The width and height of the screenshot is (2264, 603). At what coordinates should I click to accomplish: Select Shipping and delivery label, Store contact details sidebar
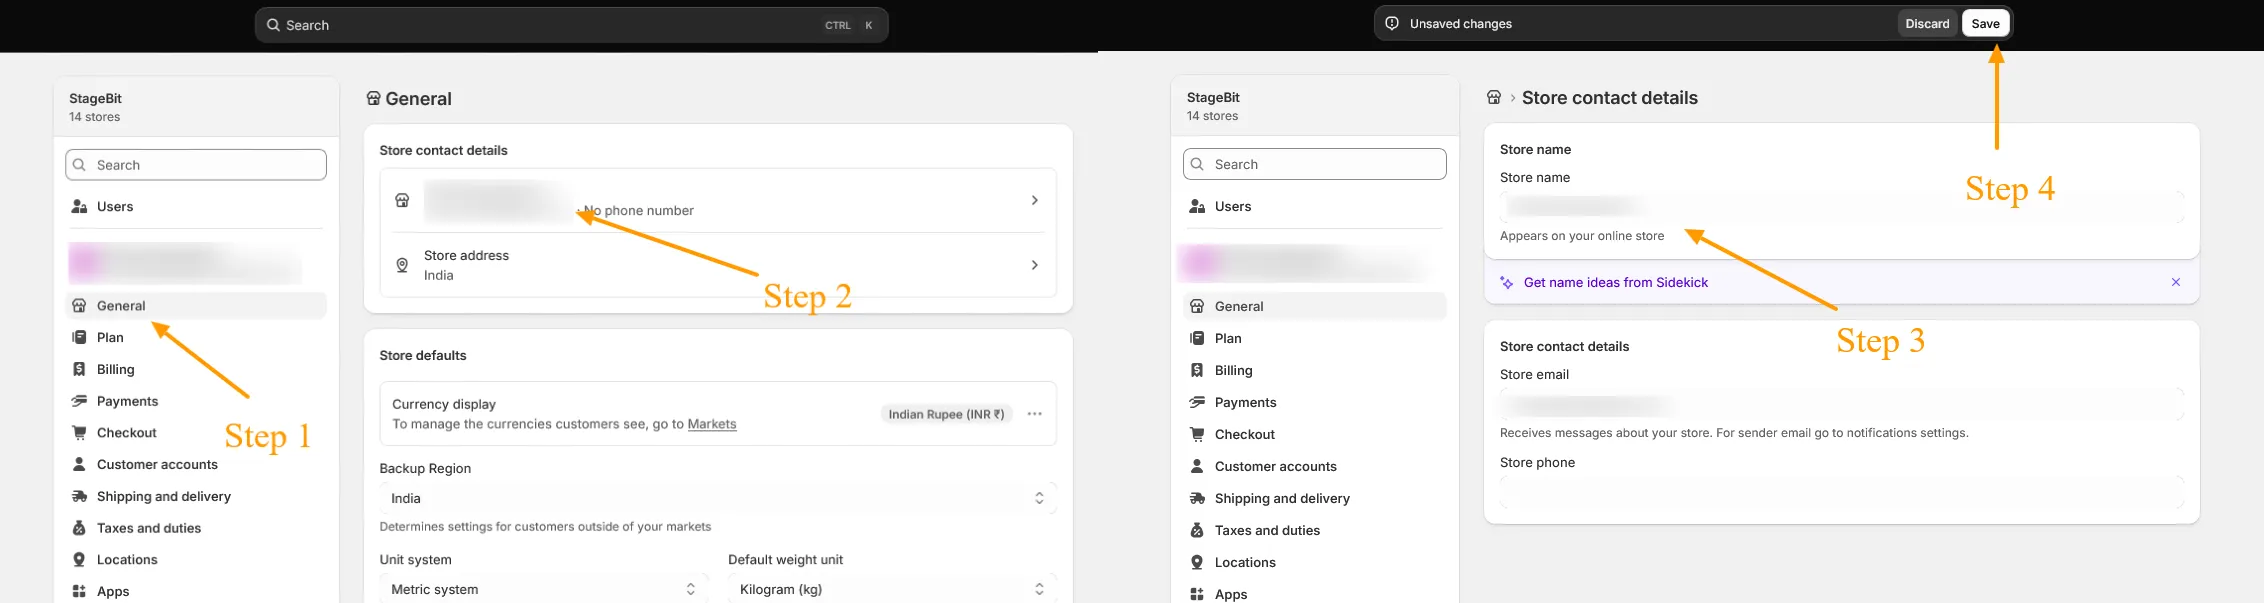coord(1282,498)
